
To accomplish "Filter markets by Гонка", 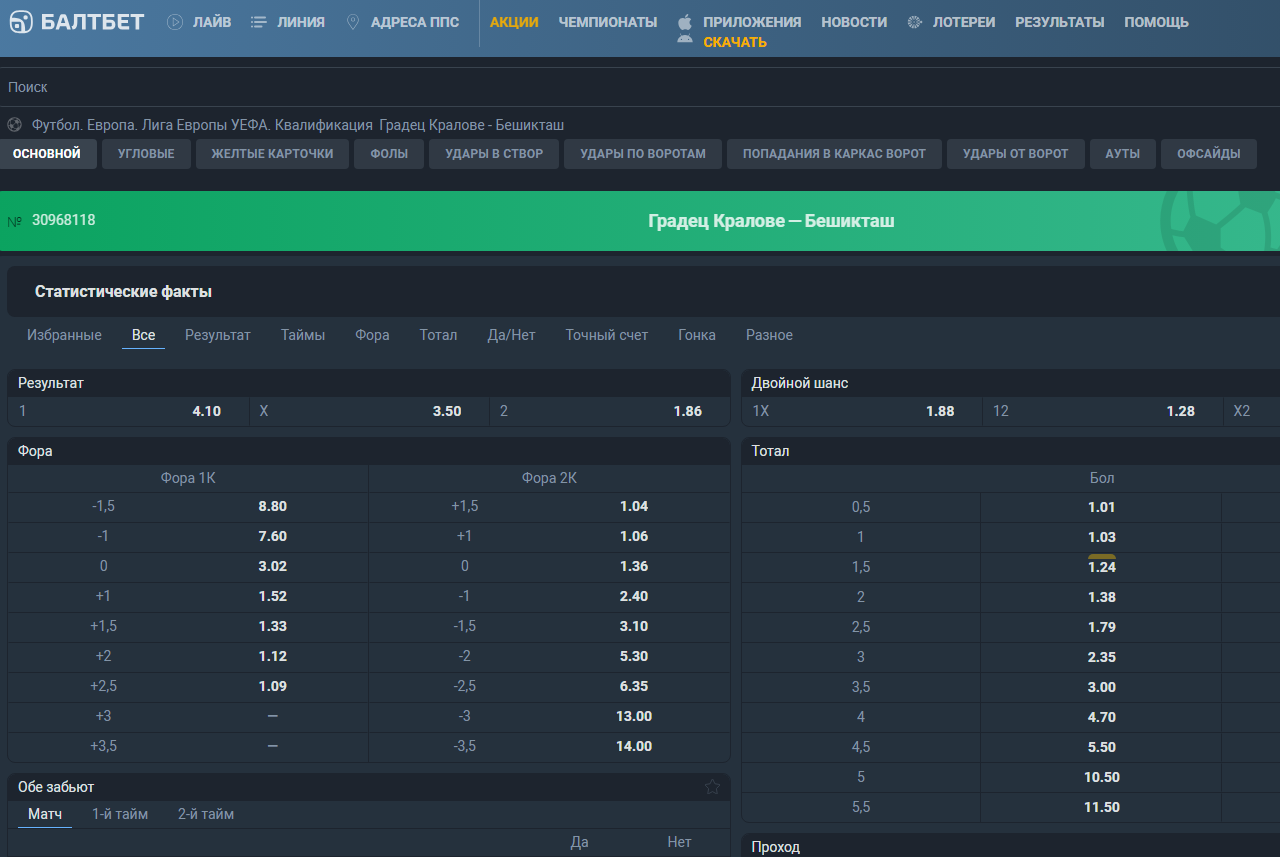I will click(x=697, y=335).
